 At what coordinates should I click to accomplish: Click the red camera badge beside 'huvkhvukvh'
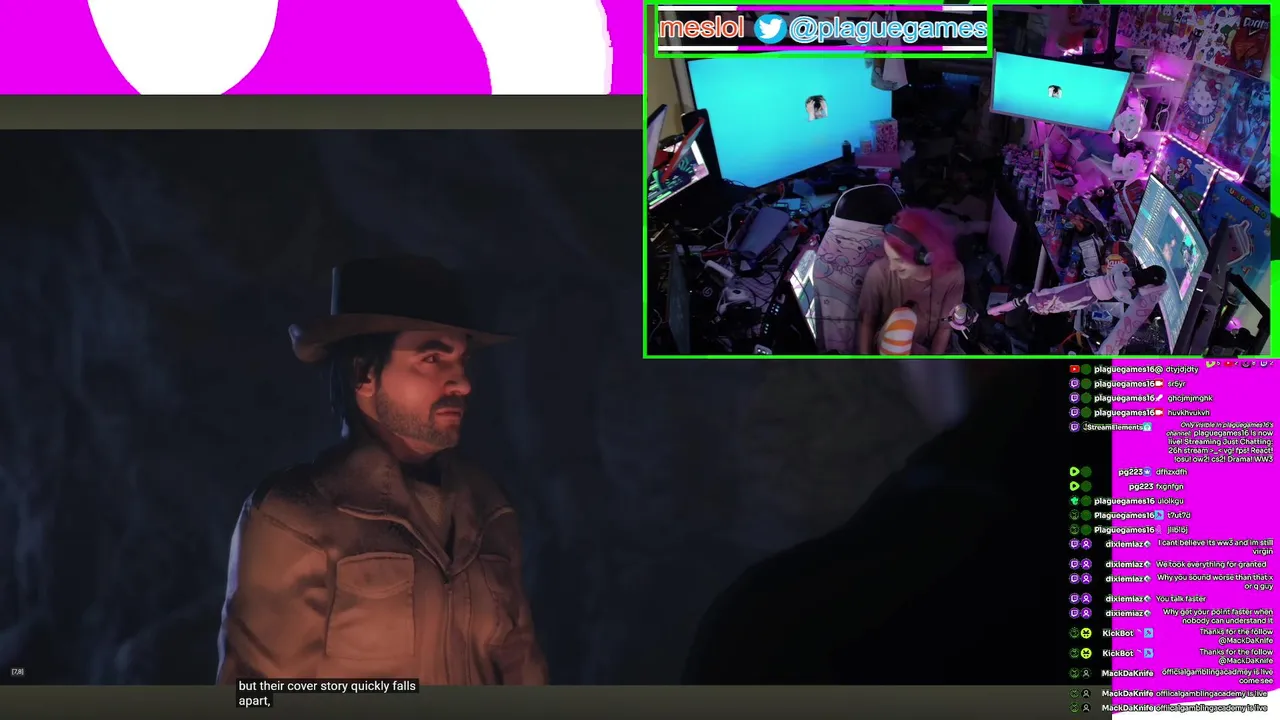click(x=1161, y=412)
